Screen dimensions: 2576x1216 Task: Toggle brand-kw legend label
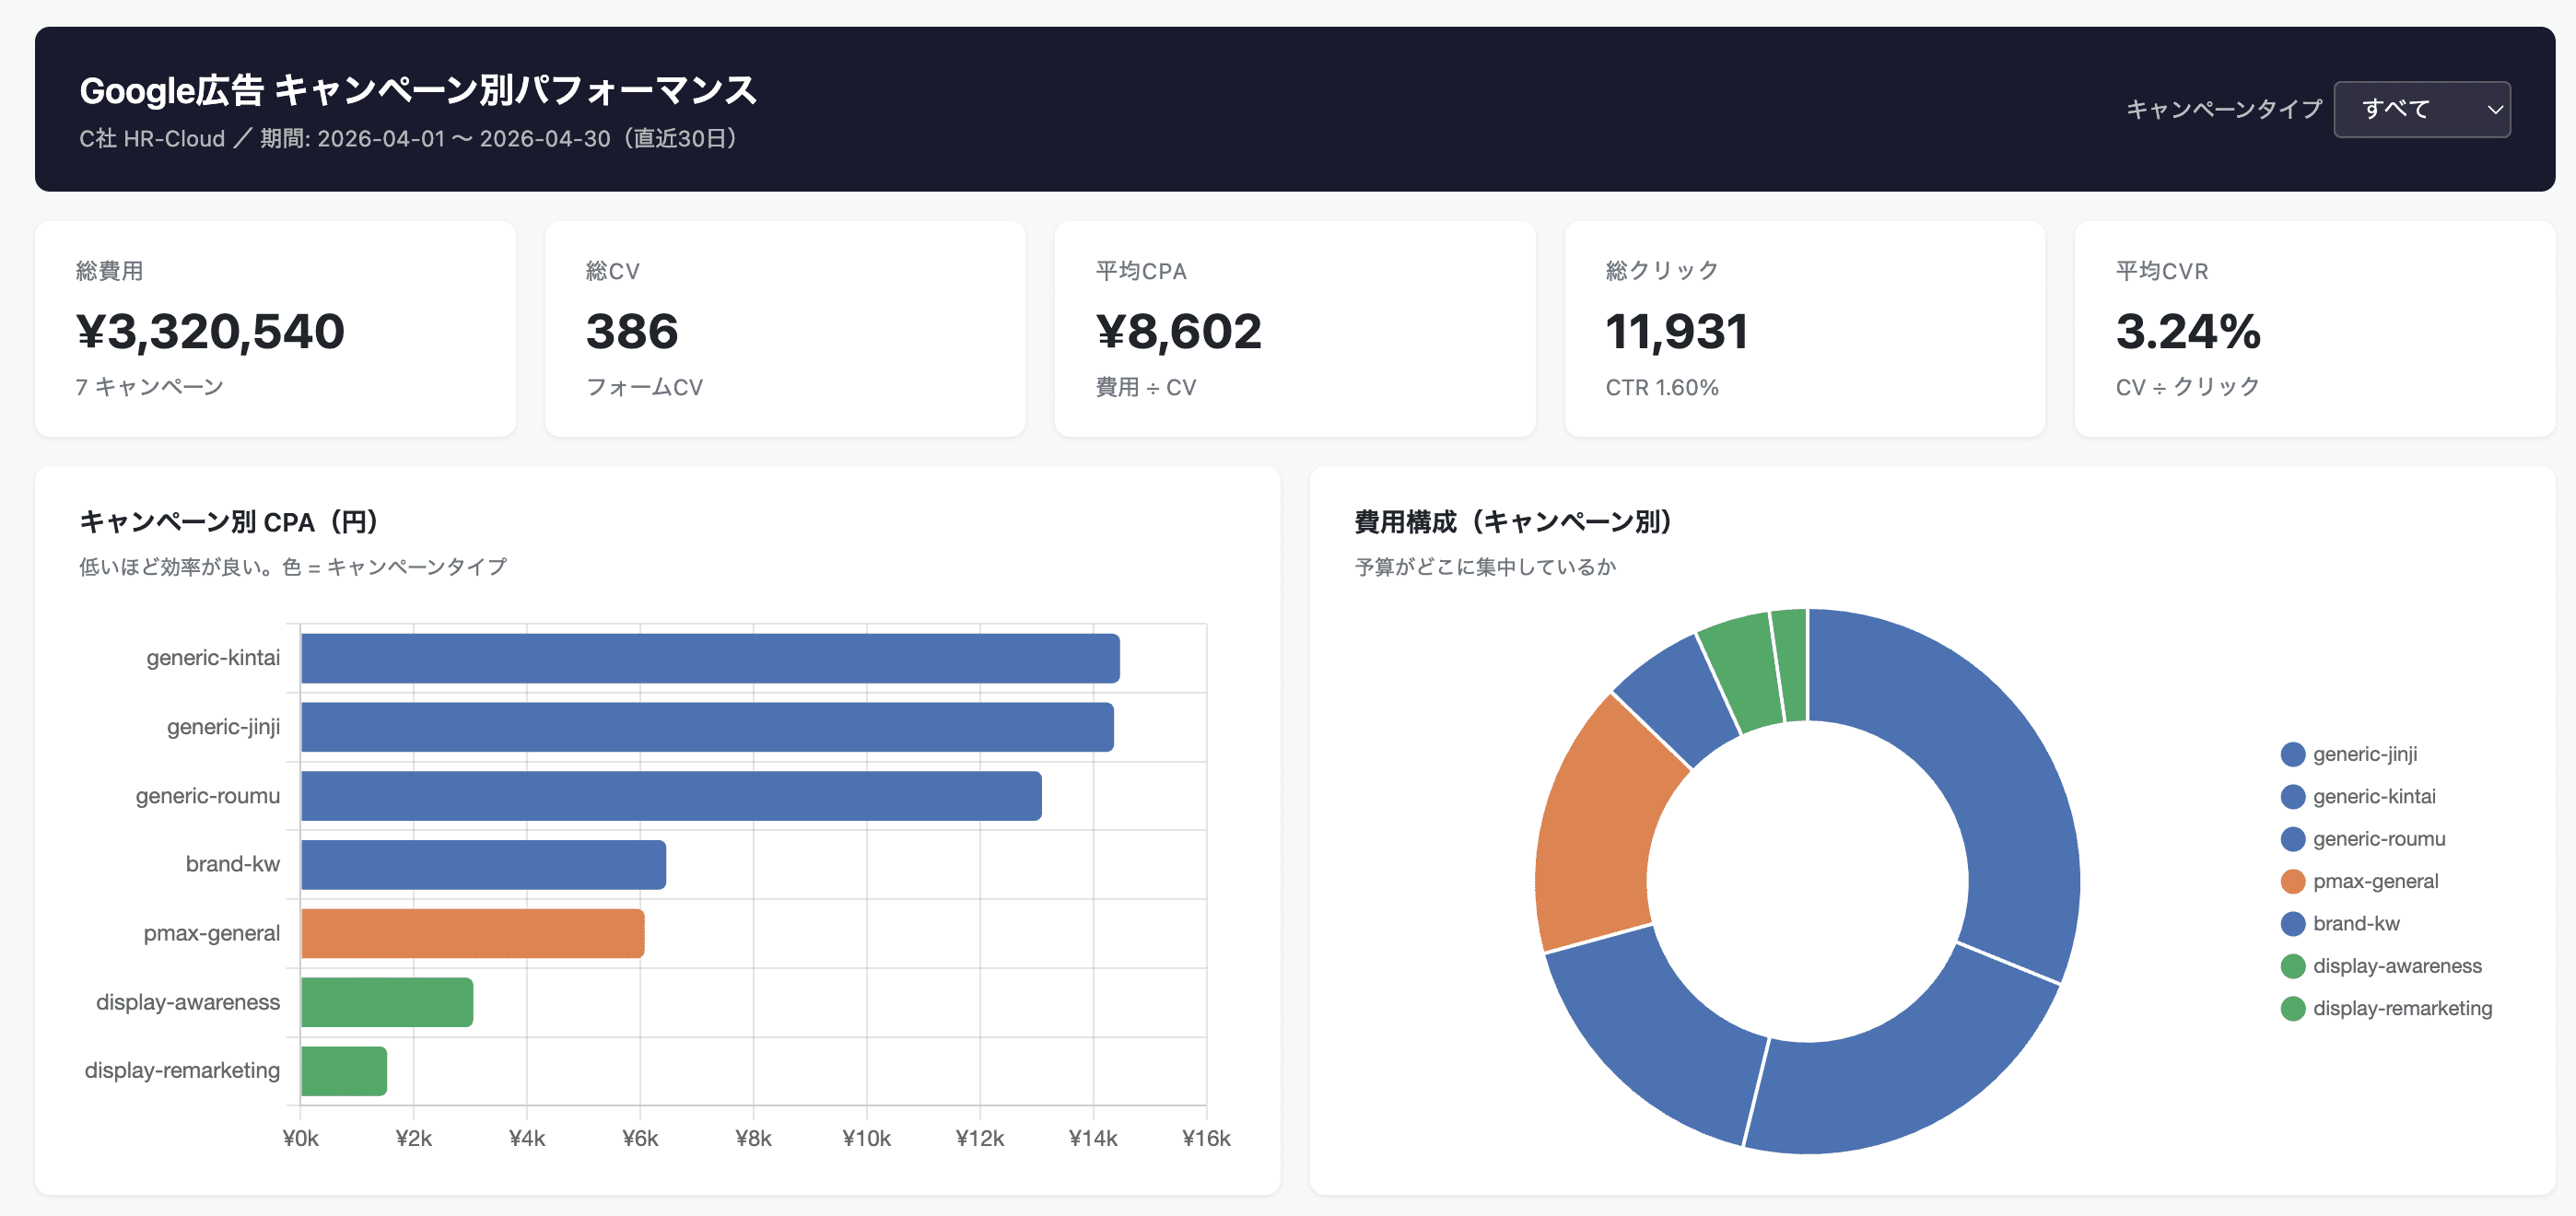[2356, 923]
